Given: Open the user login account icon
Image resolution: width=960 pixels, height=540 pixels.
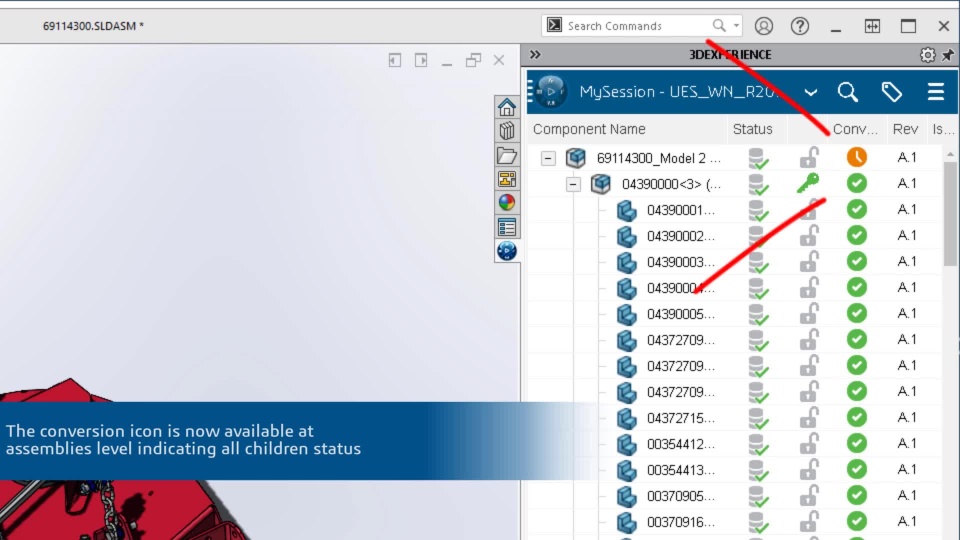Looking at the screenshot, I should (x=763, y=26).
